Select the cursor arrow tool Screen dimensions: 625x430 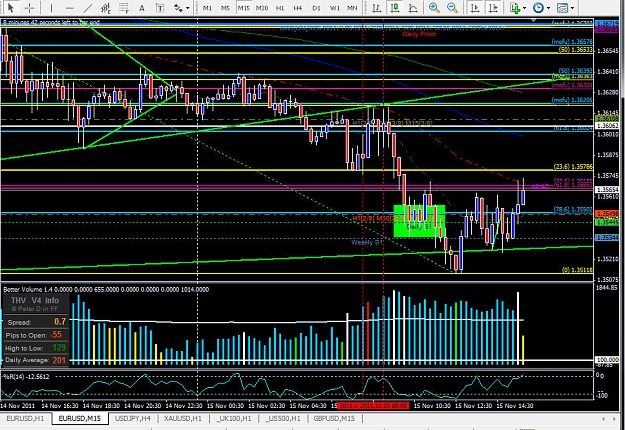11,8
